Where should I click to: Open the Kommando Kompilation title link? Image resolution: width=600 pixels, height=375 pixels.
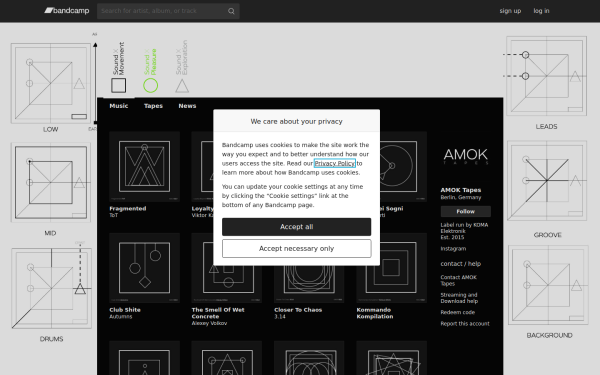click(375, 313)
